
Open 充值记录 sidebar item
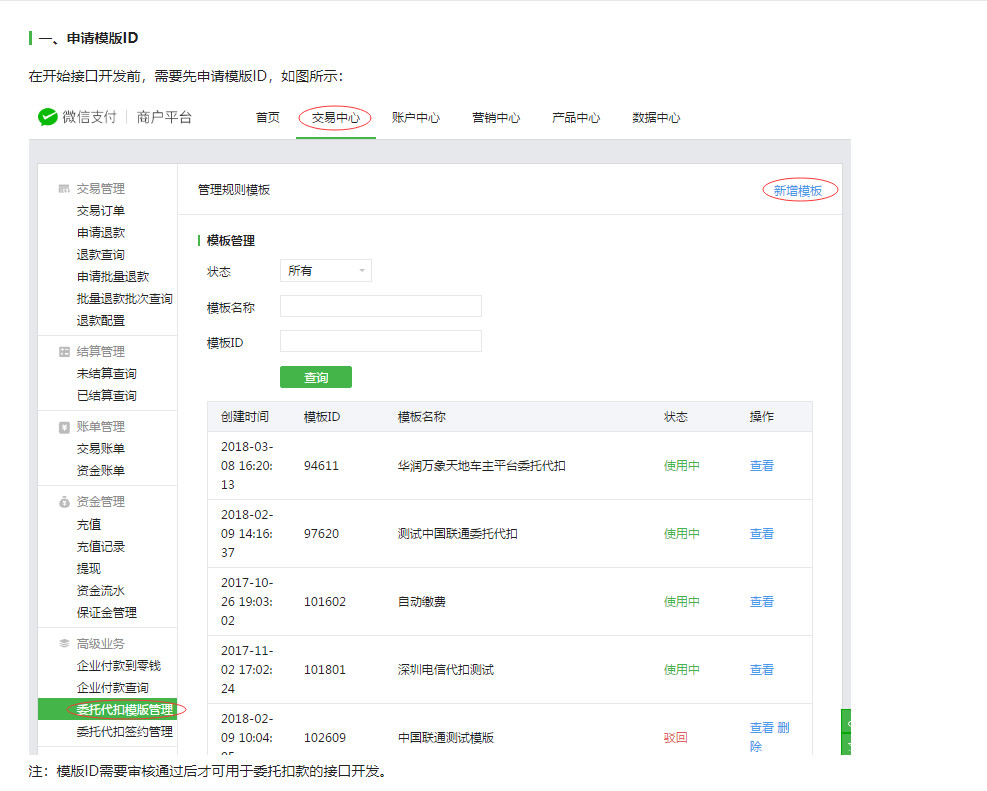(101, 547)
